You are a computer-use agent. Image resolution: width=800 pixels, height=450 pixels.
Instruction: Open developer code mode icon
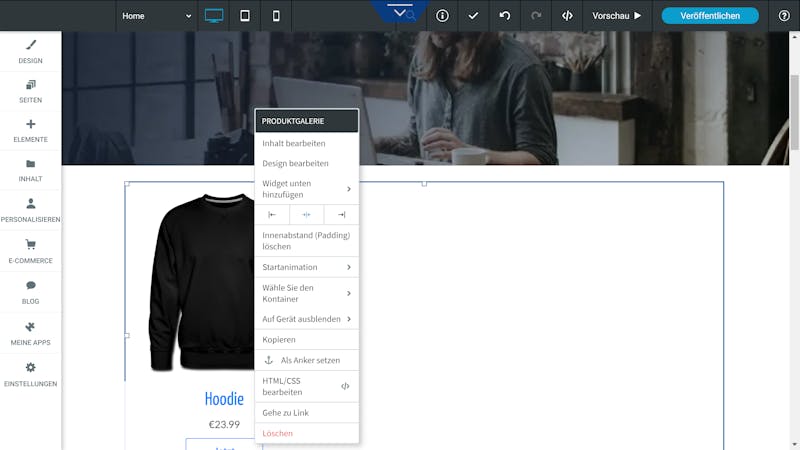pos(567,16)
